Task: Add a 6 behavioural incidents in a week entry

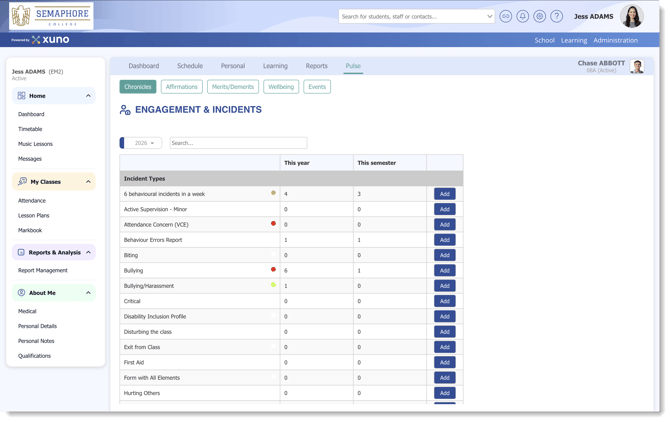Action: 445,194
